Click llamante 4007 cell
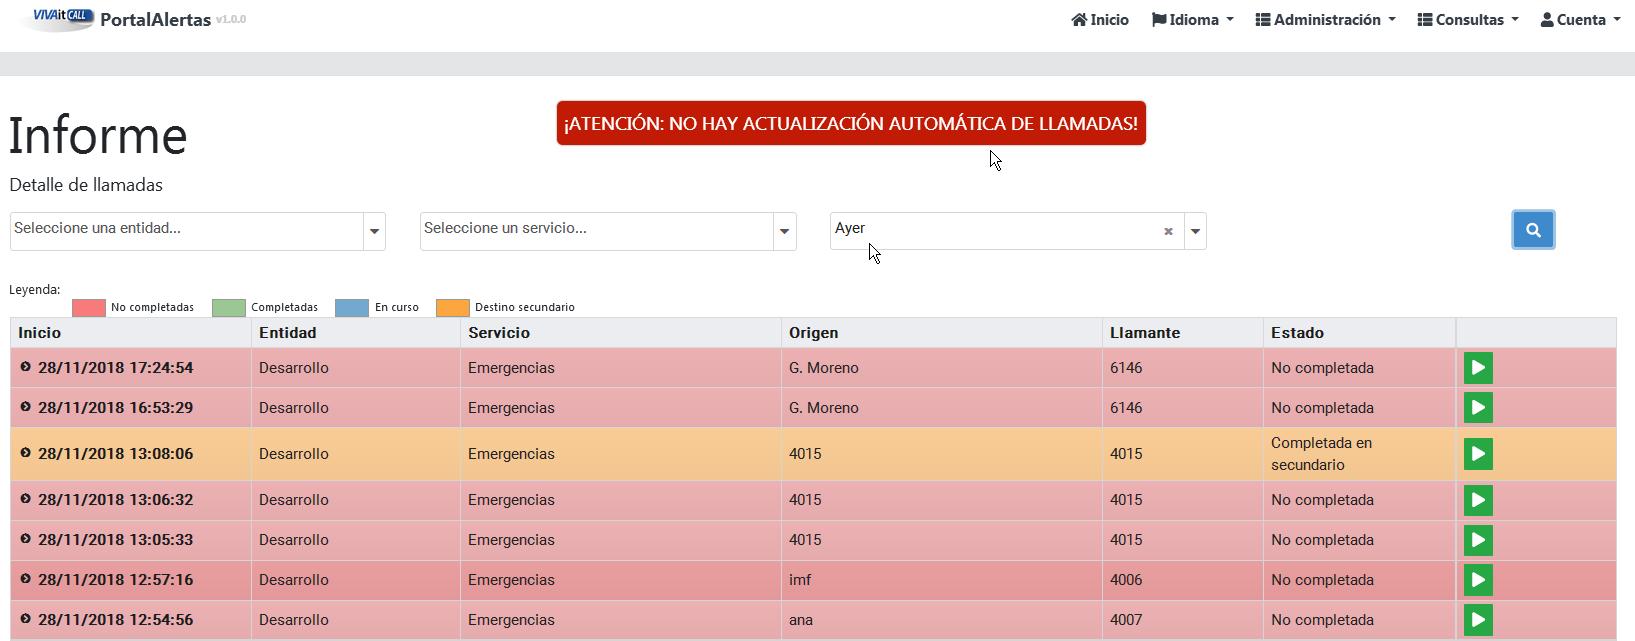 coord(1126,620)
